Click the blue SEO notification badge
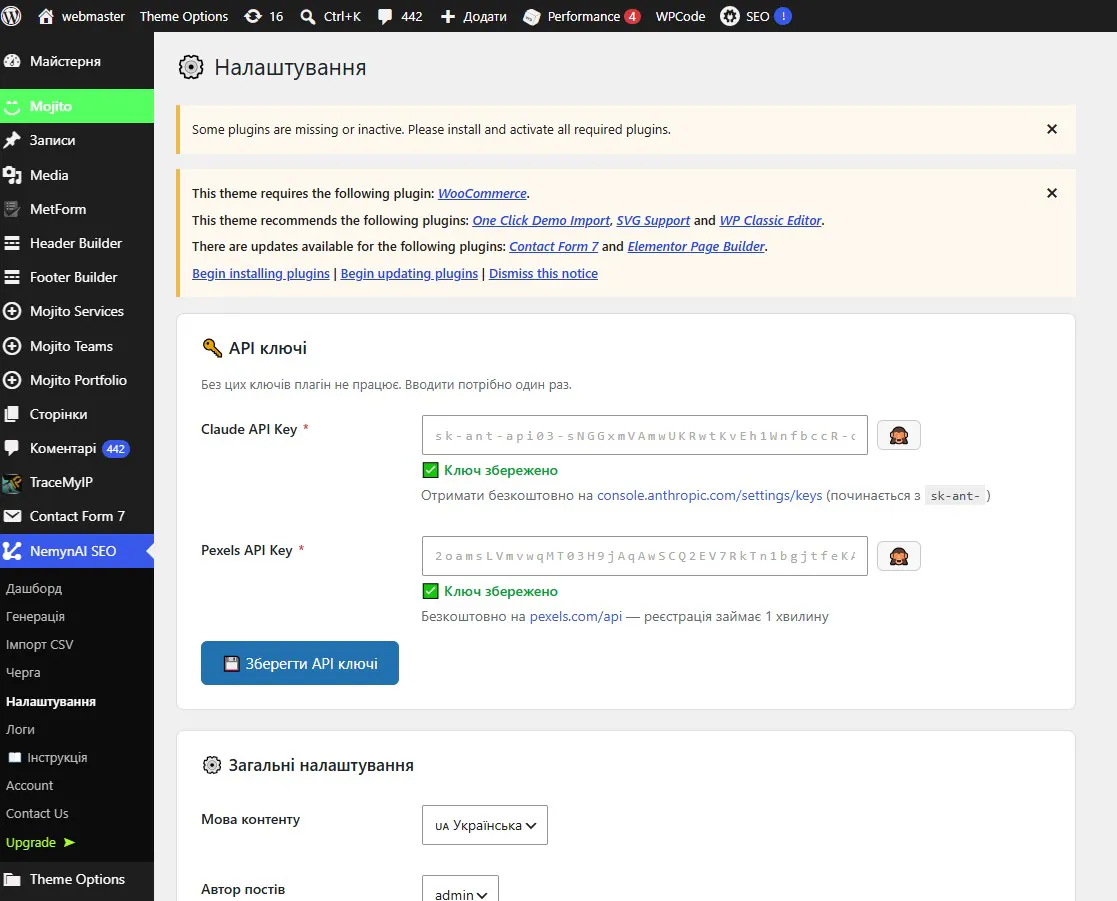 tap(783, 16)
